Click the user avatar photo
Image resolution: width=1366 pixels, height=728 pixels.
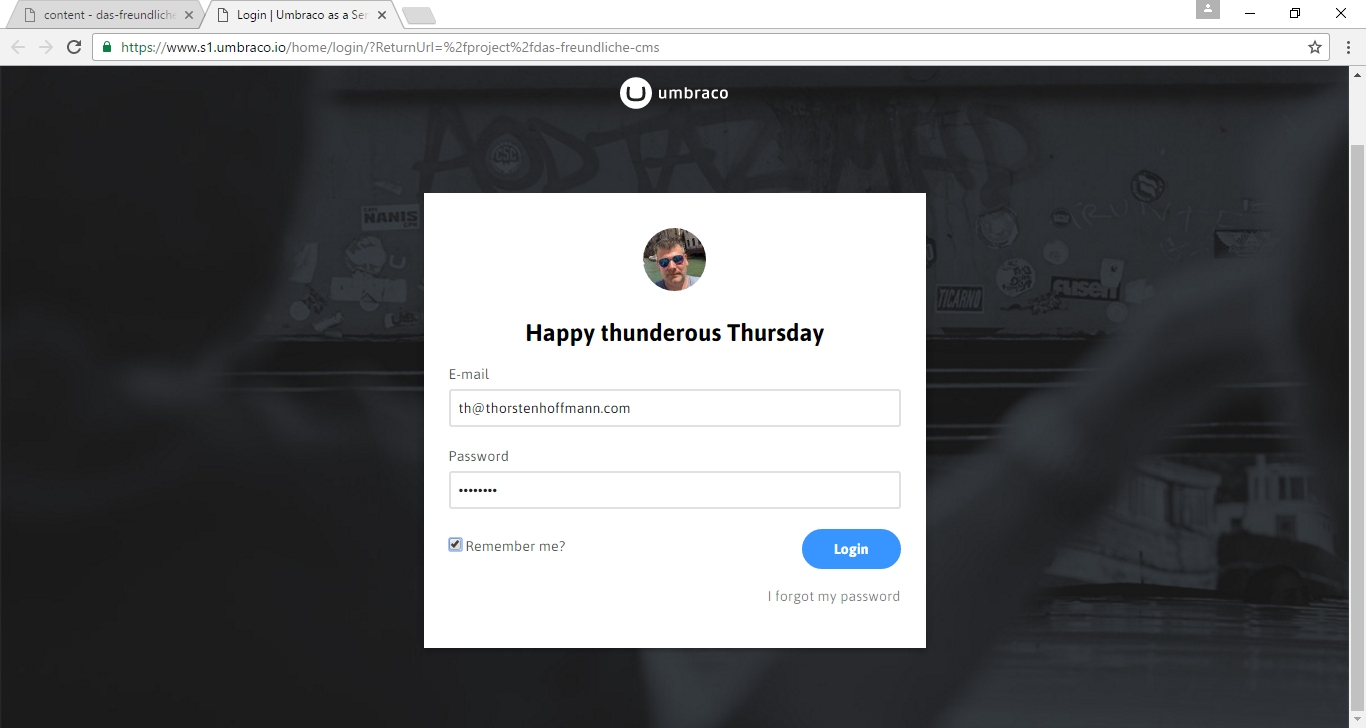coord(674,259)
